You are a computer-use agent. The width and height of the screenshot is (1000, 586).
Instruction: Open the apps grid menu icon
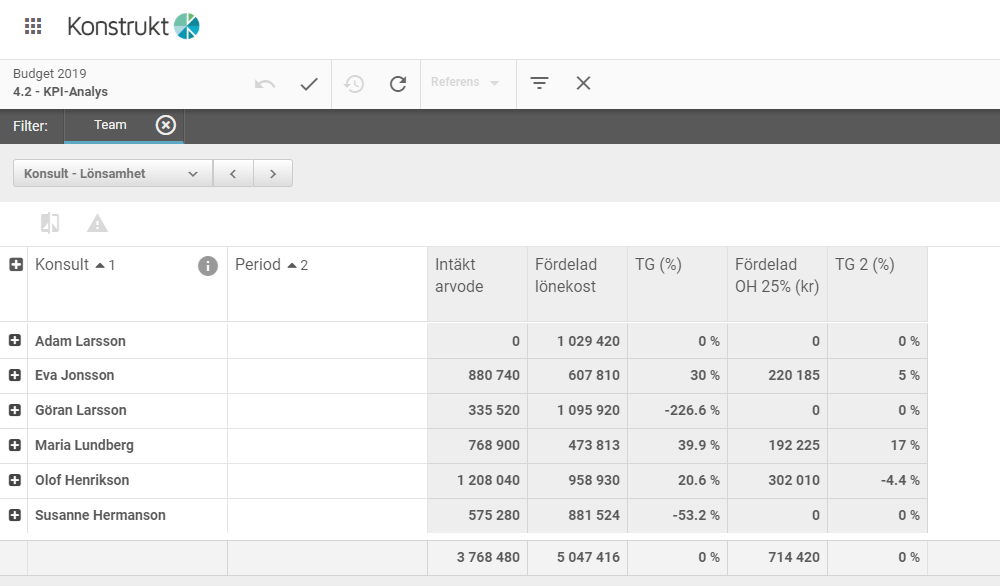click(33, 26)
